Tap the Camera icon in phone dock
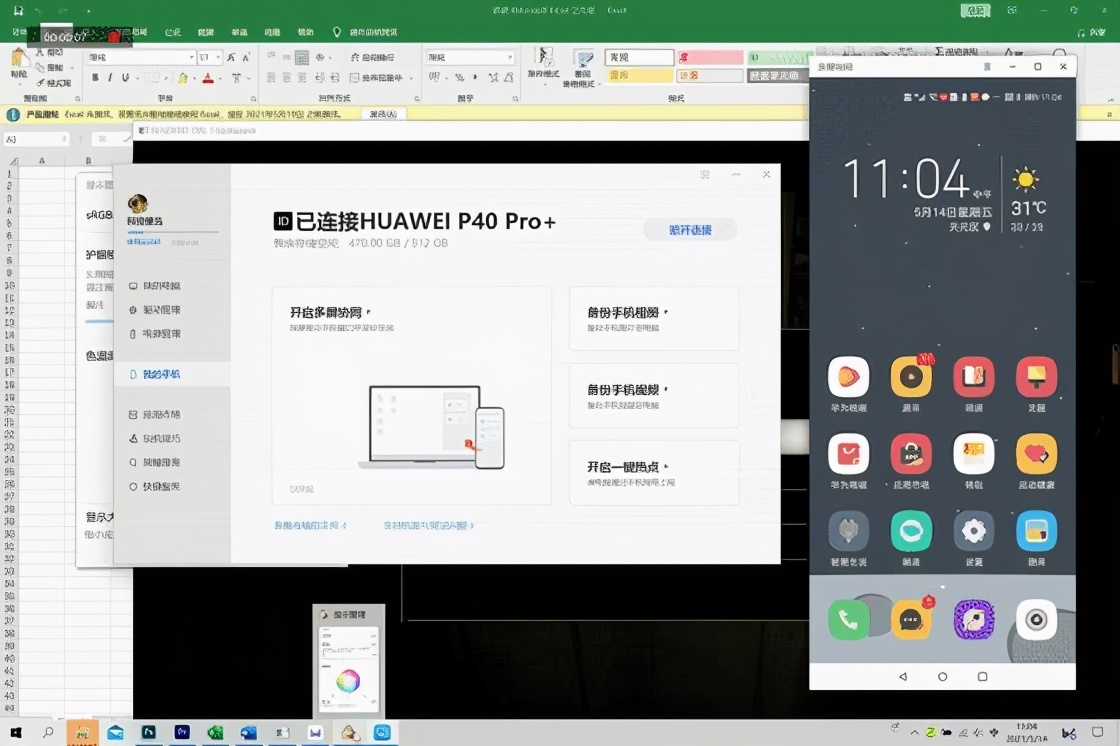 pos(1036,620)
